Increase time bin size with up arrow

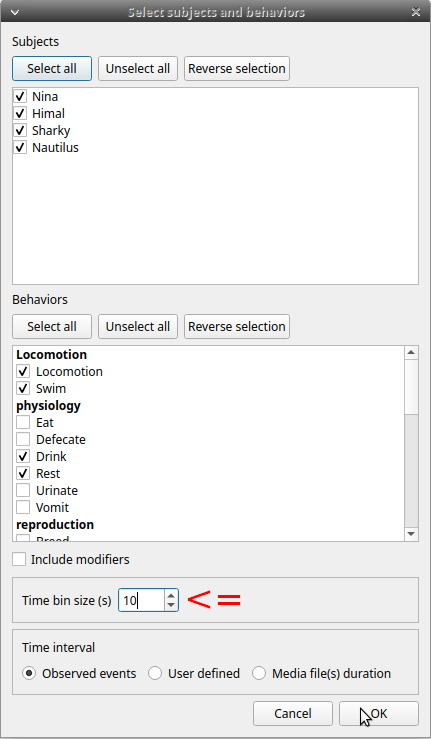(171, 595)
